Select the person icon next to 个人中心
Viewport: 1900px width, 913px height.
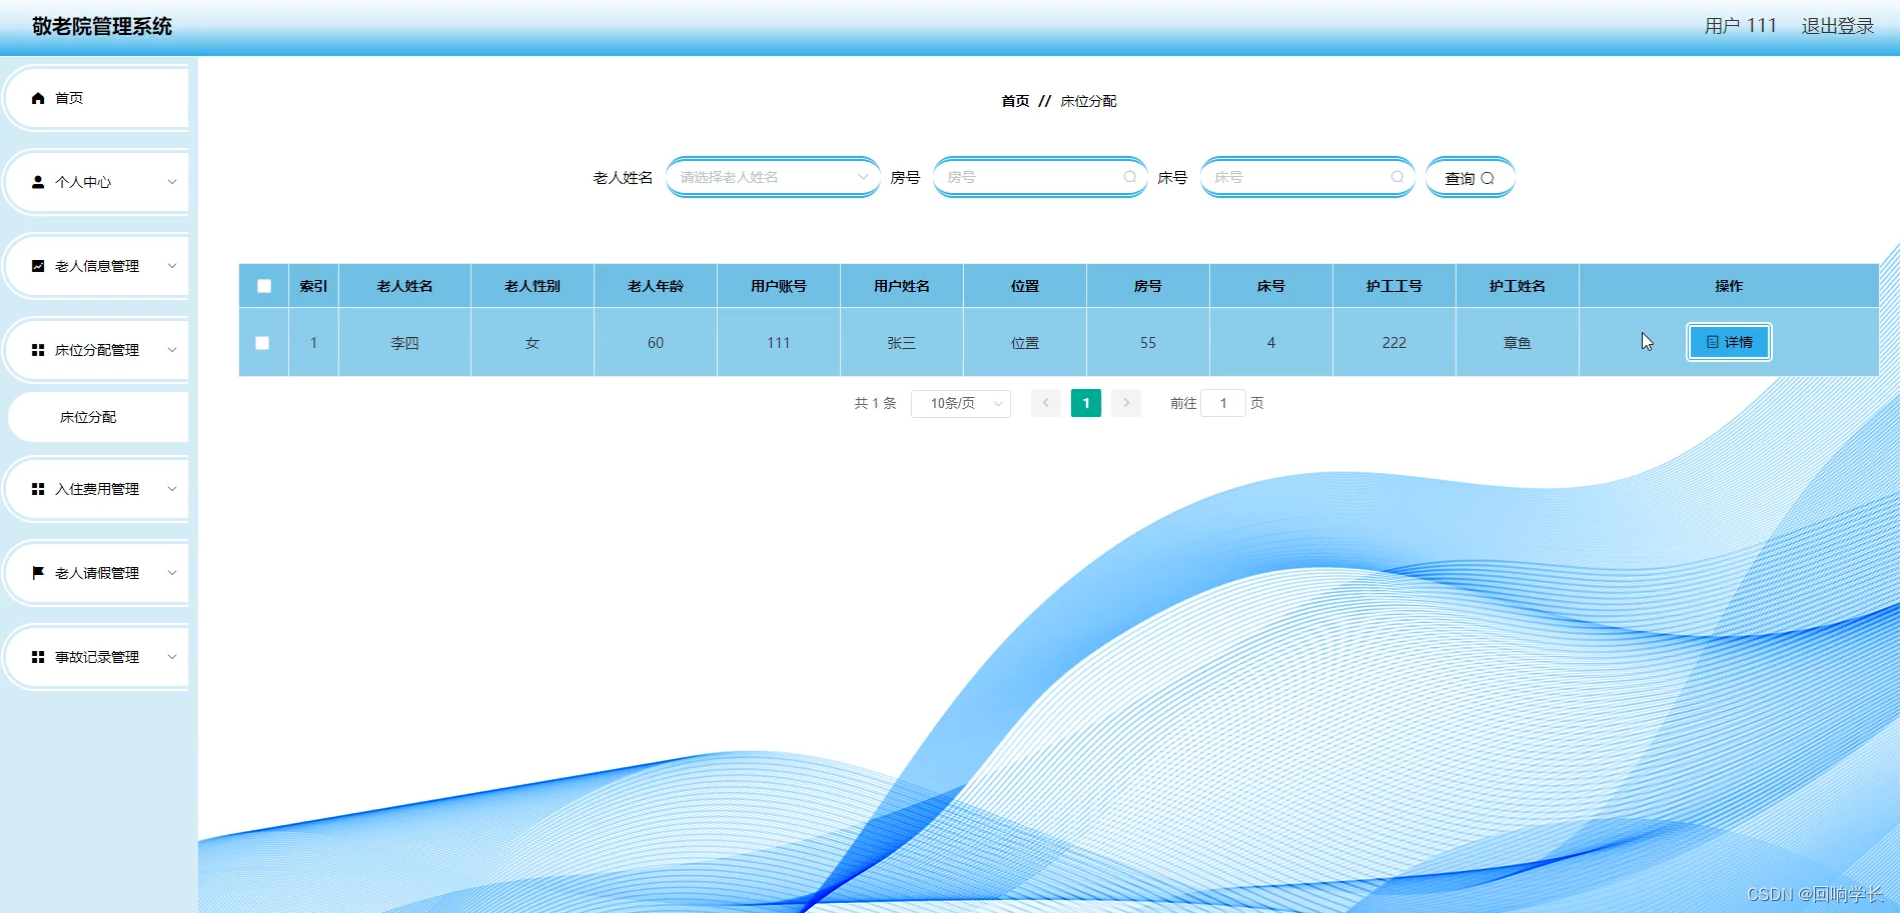38,182
